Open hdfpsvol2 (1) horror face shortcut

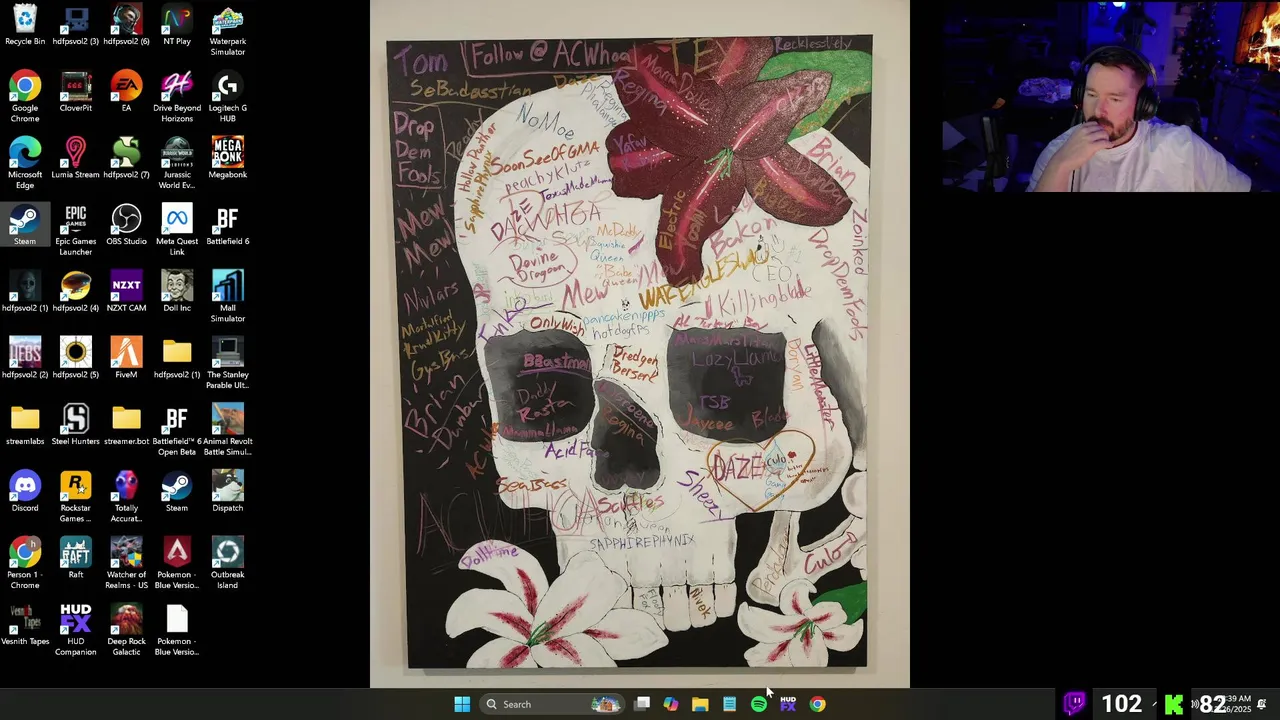tap(25, 292)
